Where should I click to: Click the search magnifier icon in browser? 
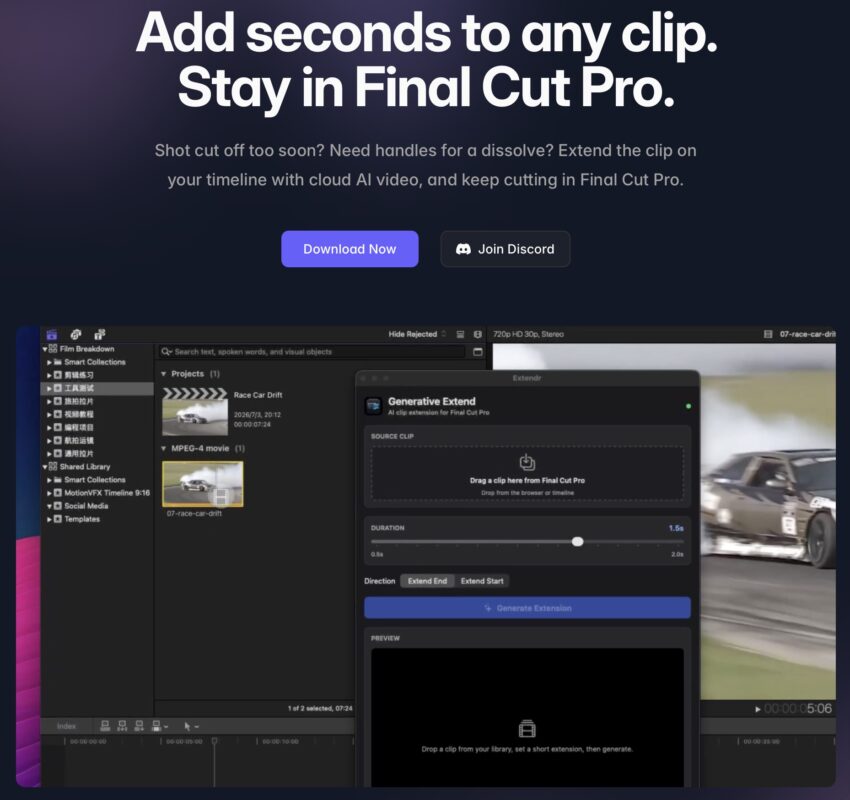(x=166, y=352)
